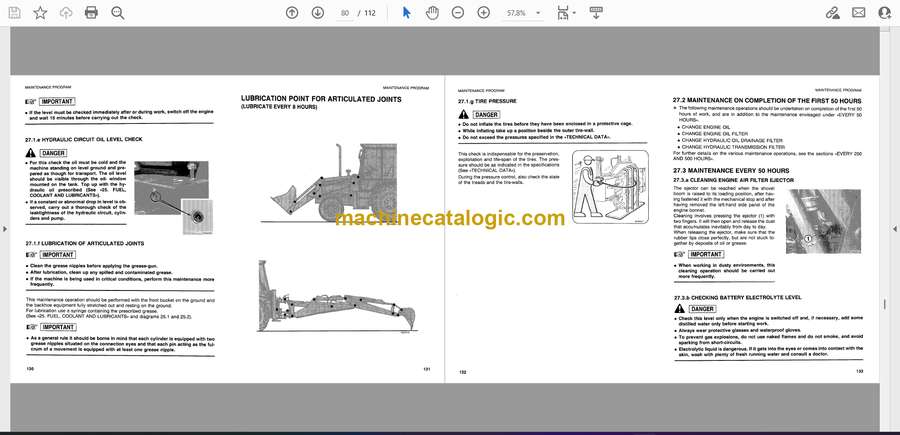The height and width of the screenshot is (435, 900).
Task: Click the tire inflation worker illustration
Action: 610,187
